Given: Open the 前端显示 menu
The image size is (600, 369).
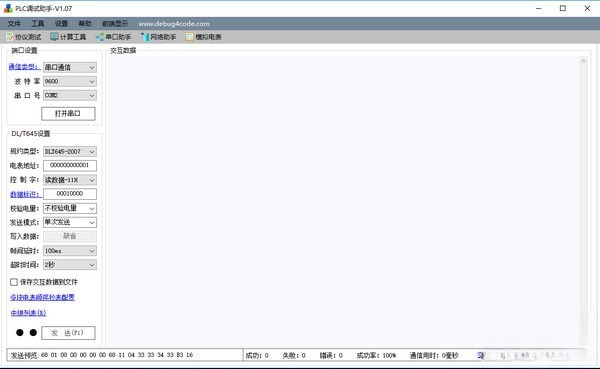Looking at the screenshot, I should coord(115,24).
